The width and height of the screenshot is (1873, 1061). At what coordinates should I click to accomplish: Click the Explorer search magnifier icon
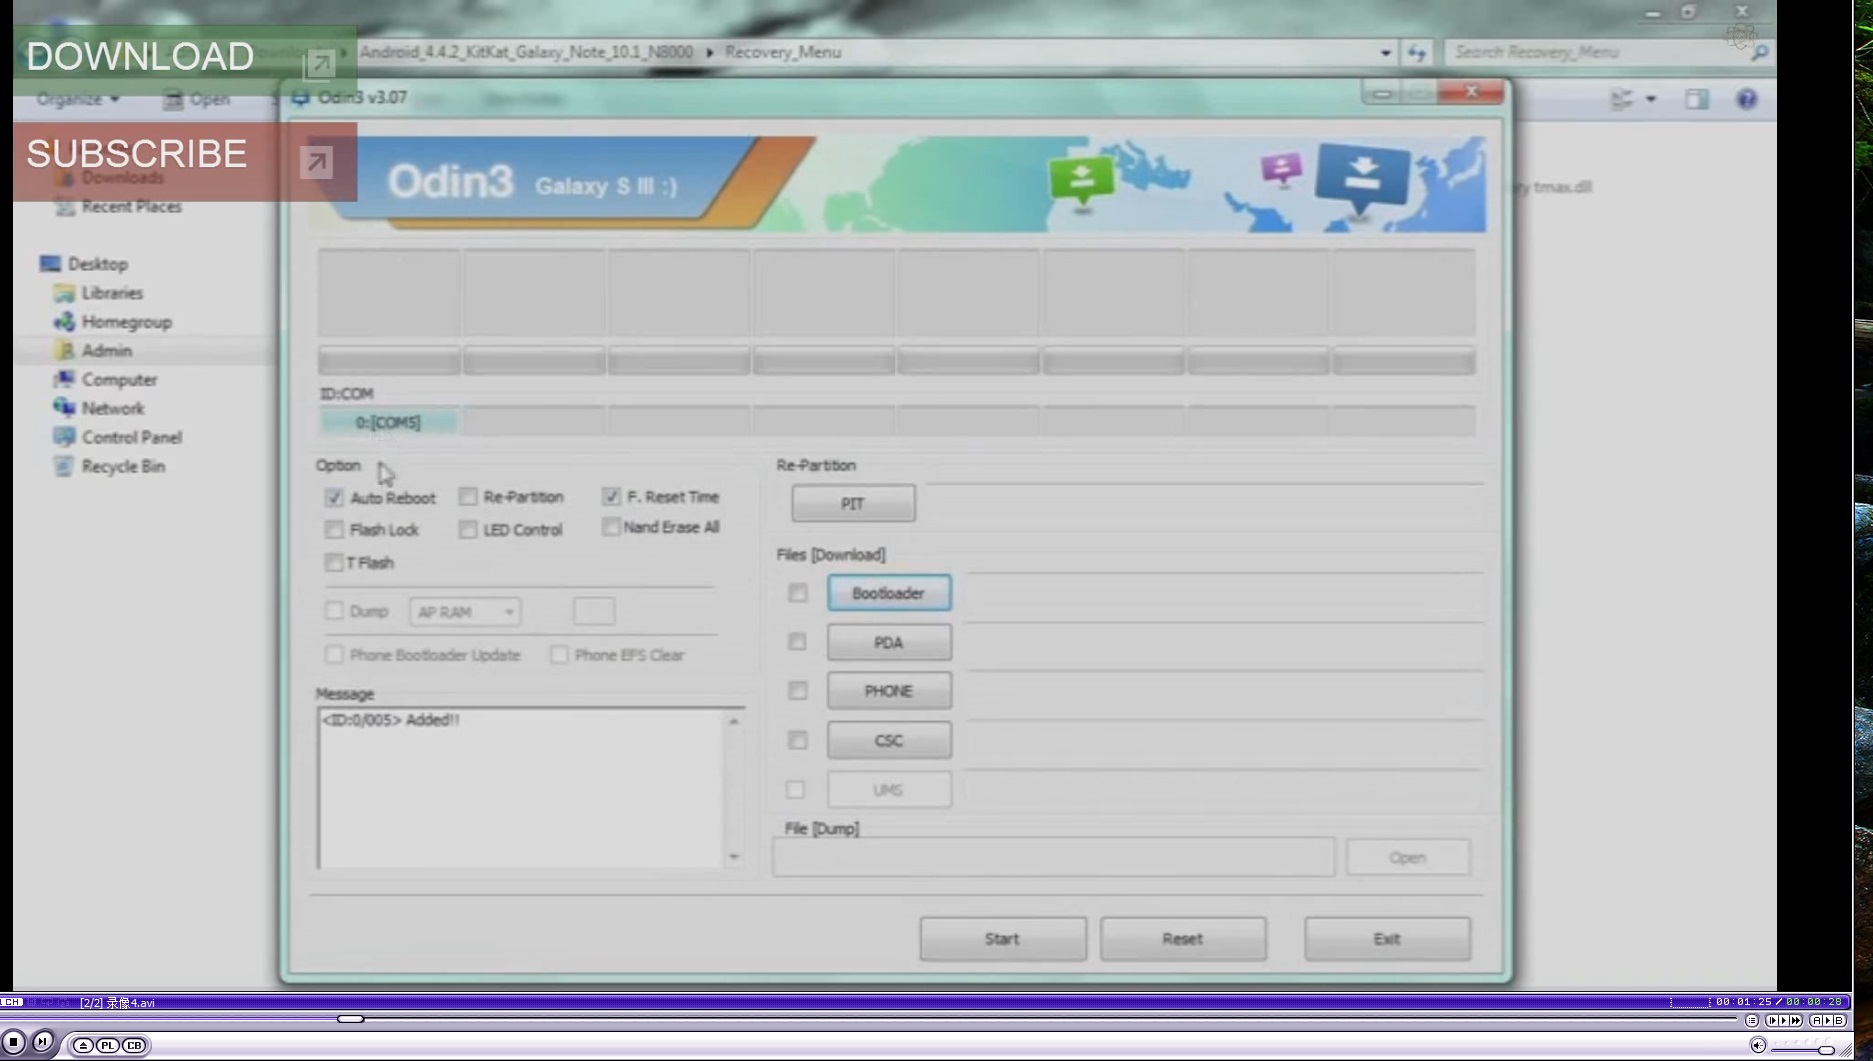coord(1760,52)
